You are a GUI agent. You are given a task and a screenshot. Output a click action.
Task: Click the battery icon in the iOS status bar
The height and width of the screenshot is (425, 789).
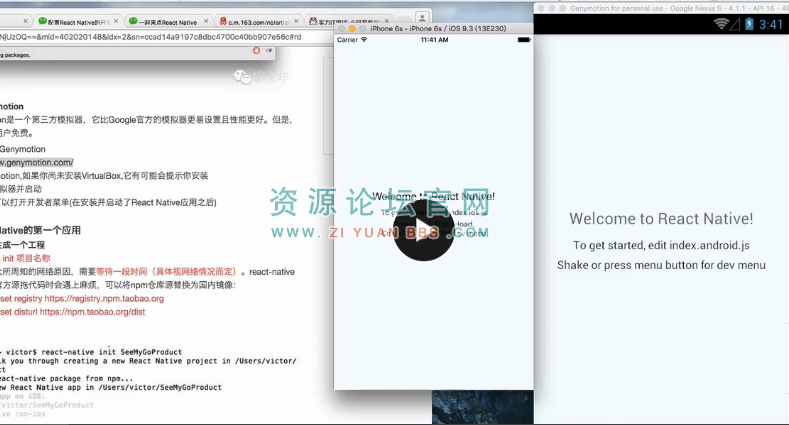(x=524, y=40)
